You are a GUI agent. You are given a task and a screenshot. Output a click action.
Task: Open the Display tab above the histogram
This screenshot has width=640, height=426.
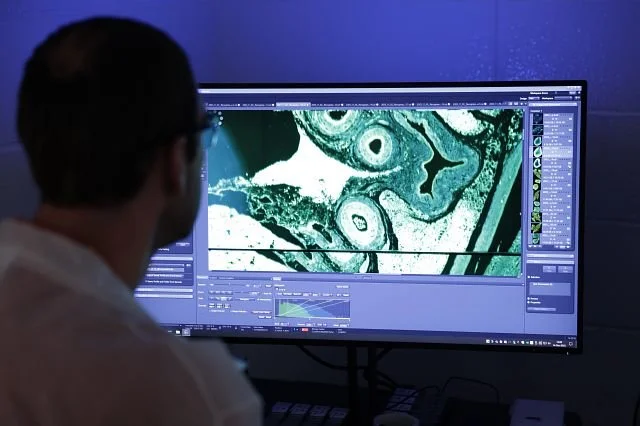coord(277,279)
